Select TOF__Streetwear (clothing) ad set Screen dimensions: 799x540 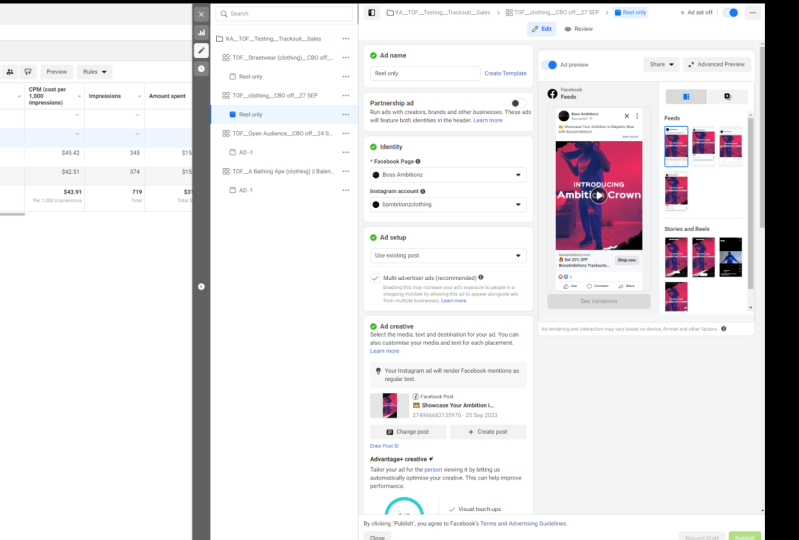point(282,58)
